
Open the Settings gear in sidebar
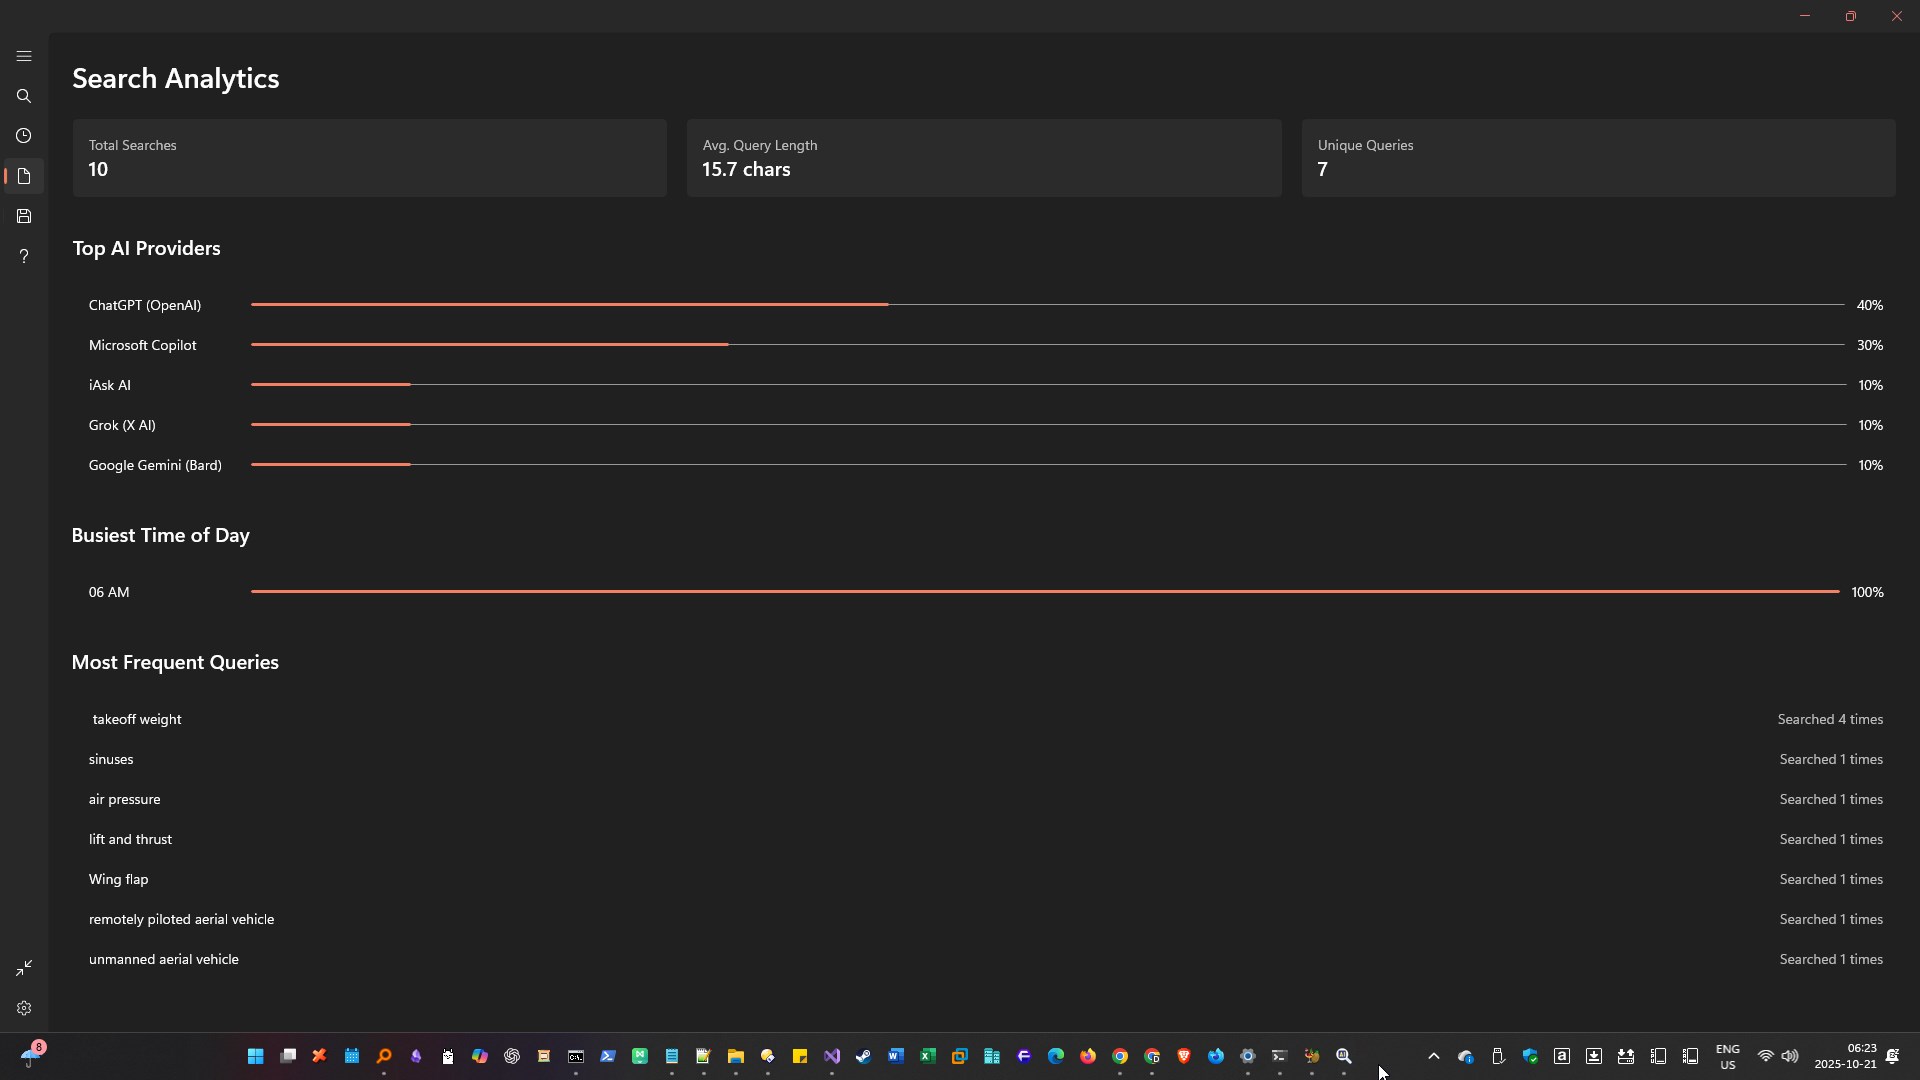24,1008
